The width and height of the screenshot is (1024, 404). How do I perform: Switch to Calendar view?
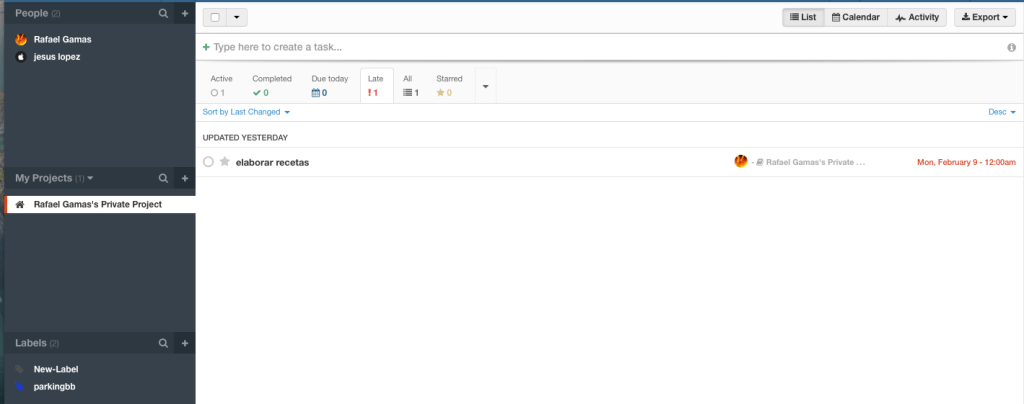(x=855, y=17)
